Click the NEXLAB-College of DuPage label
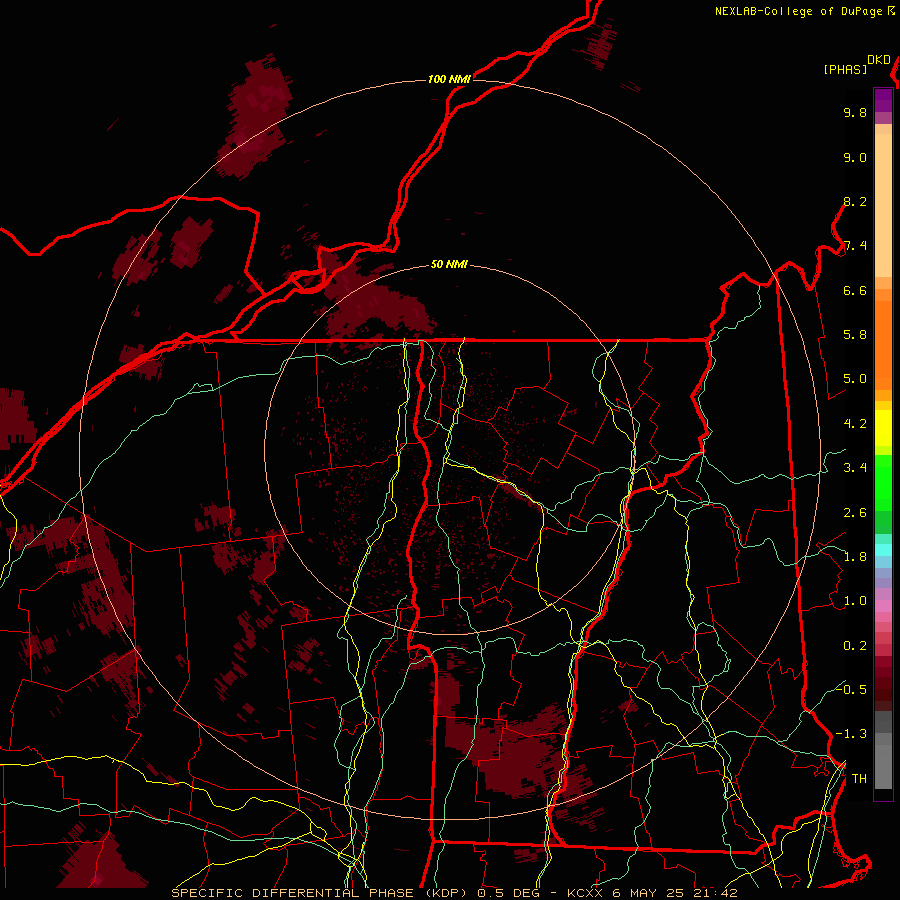Viewport: 900px width, 900px height. pos(798,11)
